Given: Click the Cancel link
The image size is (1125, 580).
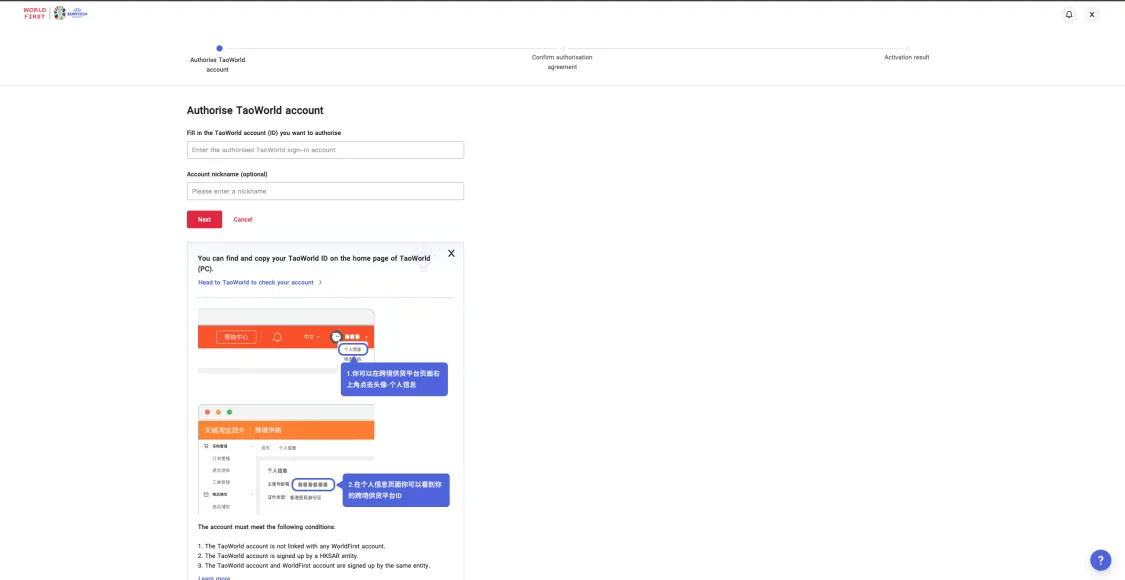Looking at the screenshot, I should [243, 220].
